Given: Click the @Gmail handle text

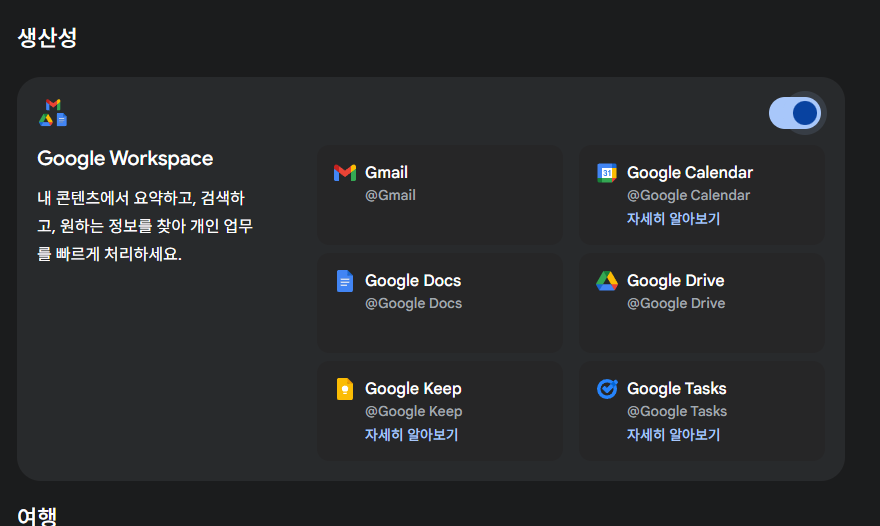Looking at the screenshot, I should click(390, 195).
